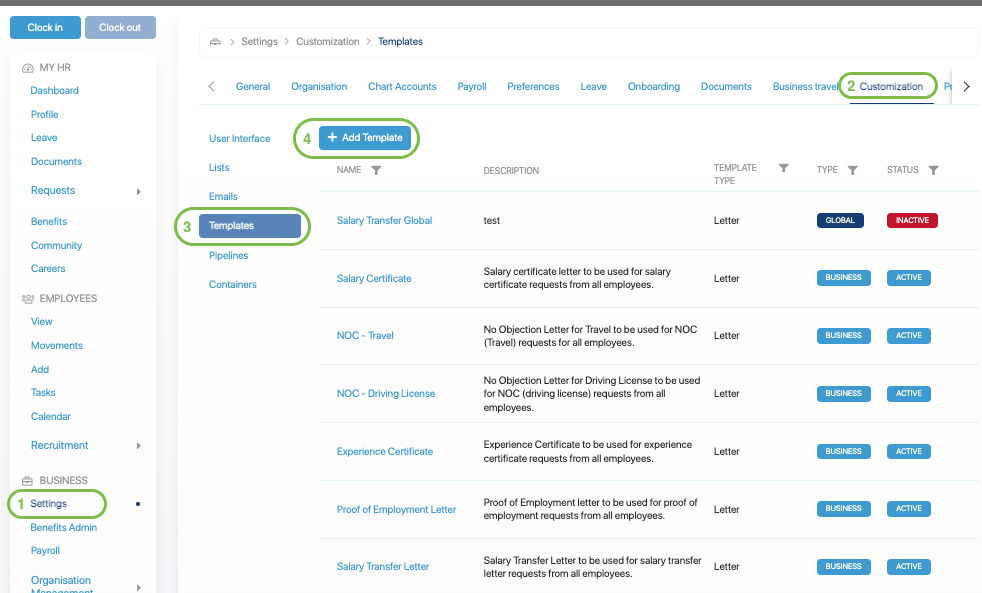Switch to the Payroll tab
This screenshot has height=593, width=982.
[x=471, y=87]
